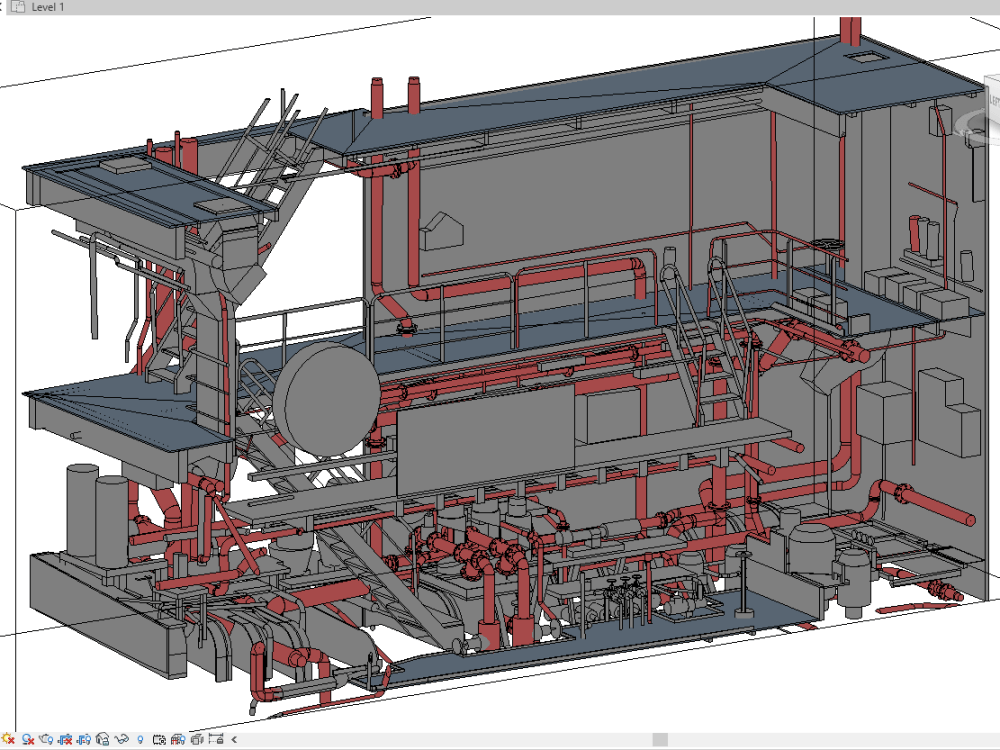
Task: Enable the Crop View
Action: click(66, 740)
